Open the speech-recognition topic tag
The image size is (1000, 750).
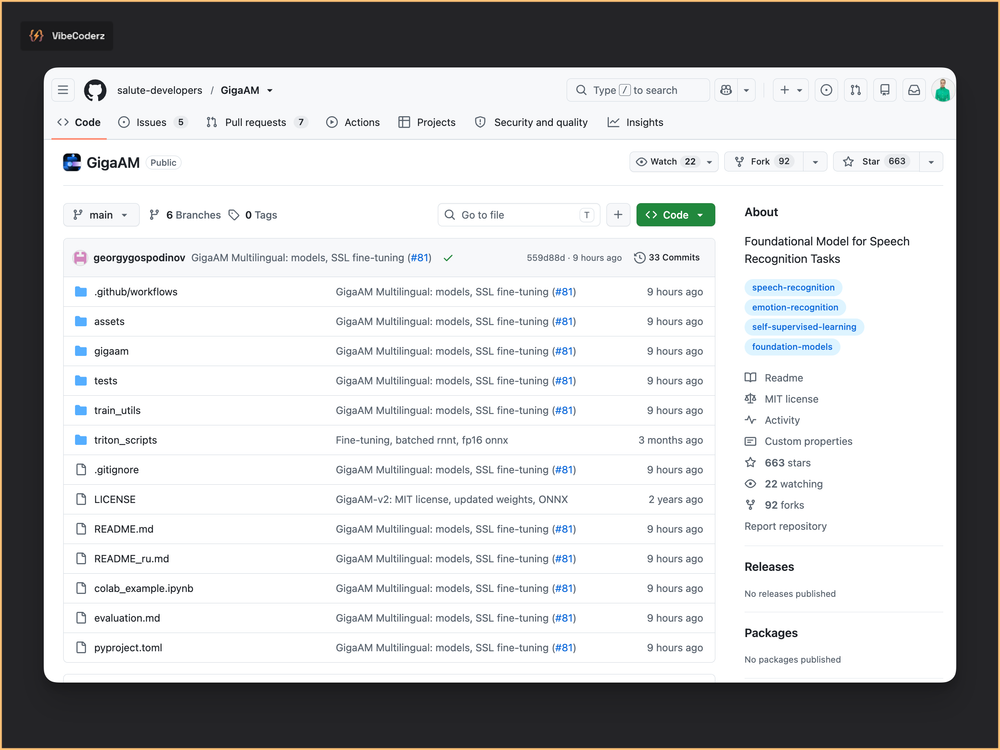coord(793,288)
